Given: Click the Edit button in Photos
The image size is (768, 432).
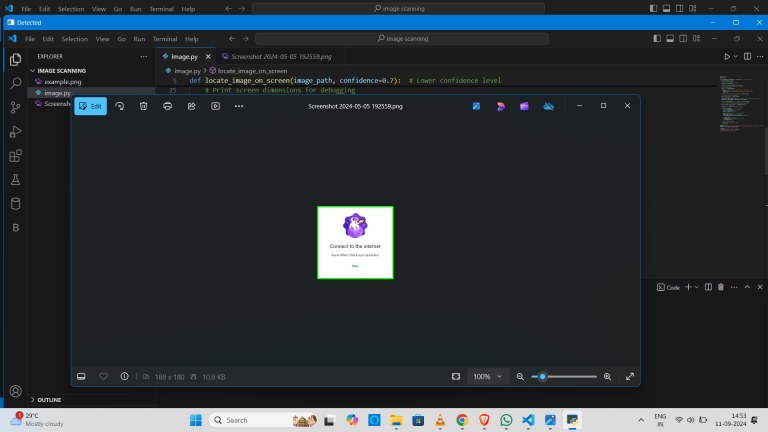Looking at the screenshot, I should (90, 106).
